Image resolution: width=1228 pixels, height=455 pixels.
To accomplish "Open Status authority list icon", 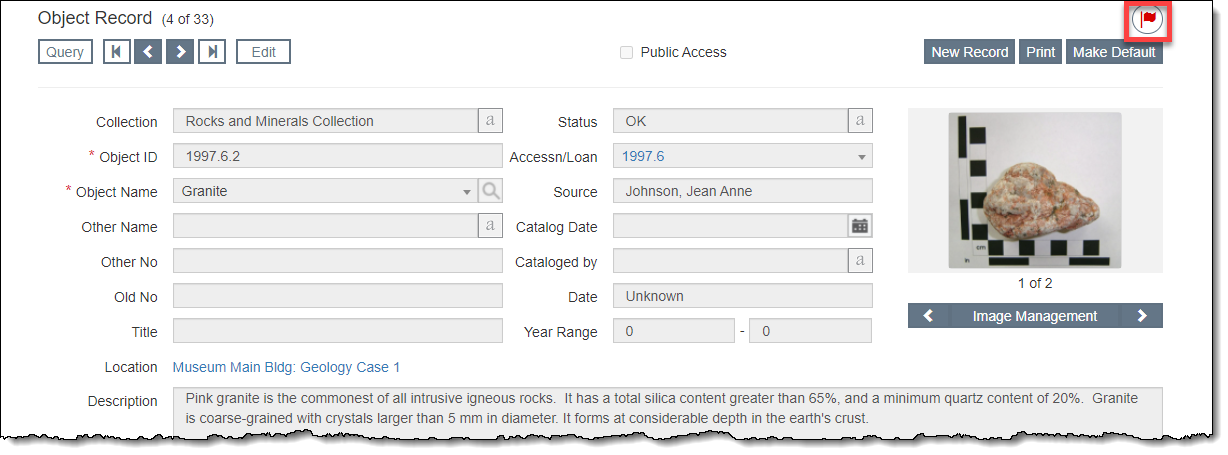I will 860,121.
